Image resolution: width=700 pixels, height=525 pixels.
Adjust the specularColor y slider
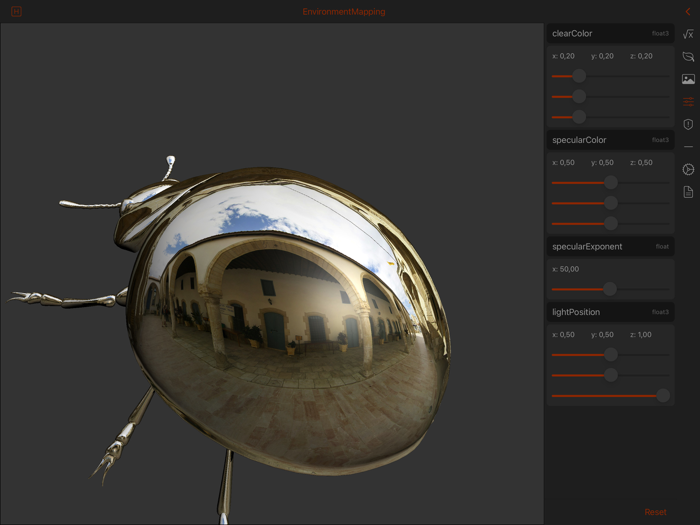[x=611, y=203]
